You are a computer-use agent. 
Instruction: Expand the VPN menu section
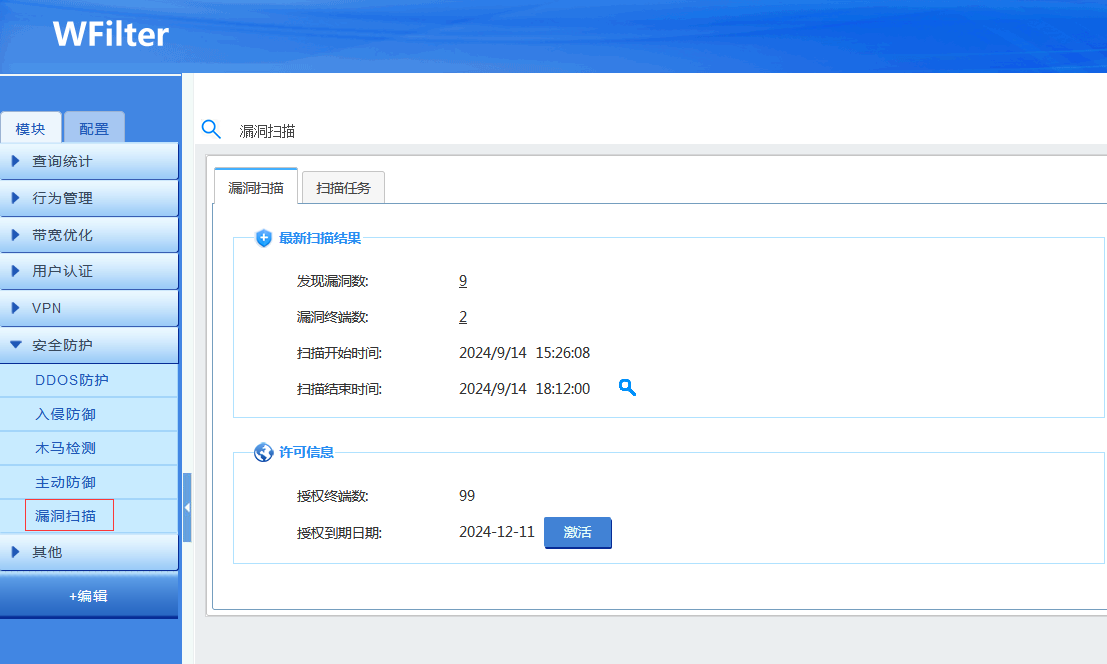[89, 308]
